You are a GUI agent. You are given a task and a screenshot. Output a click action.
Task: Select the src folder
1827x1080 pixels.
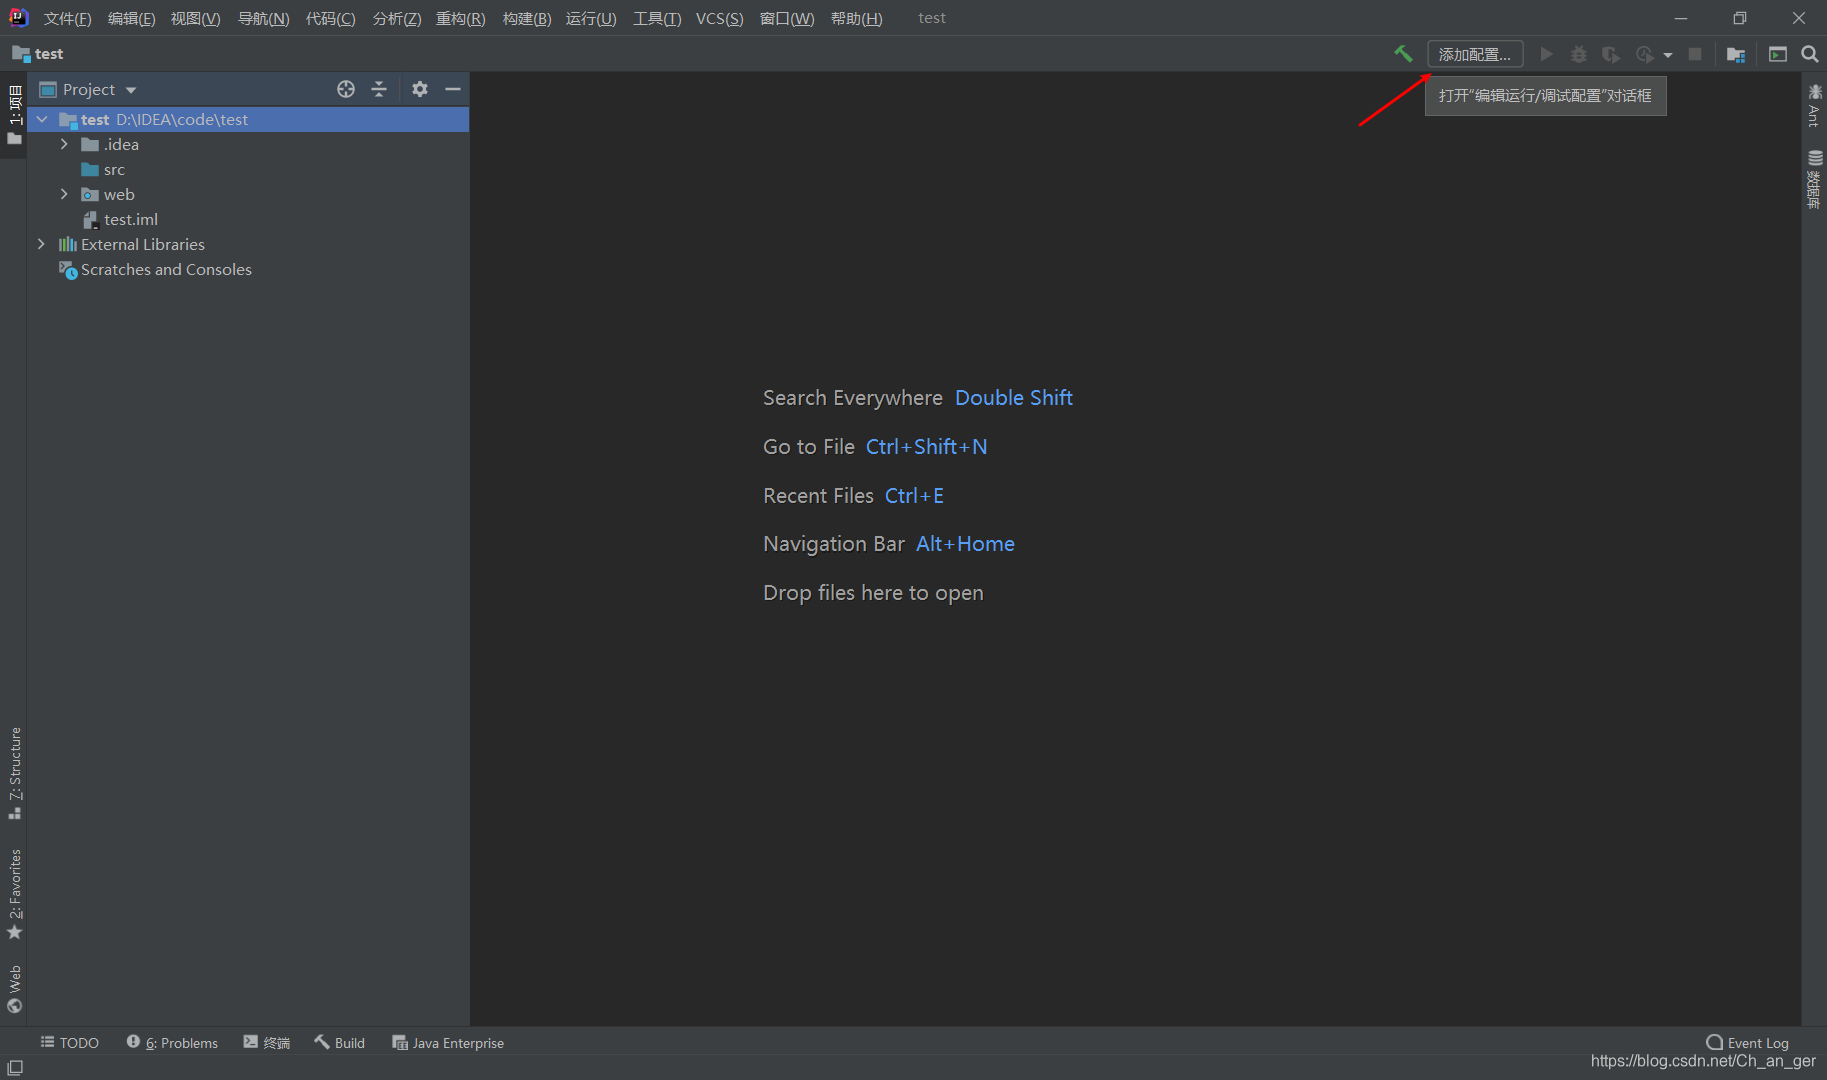pyautogui.click(x=248, y=169)
